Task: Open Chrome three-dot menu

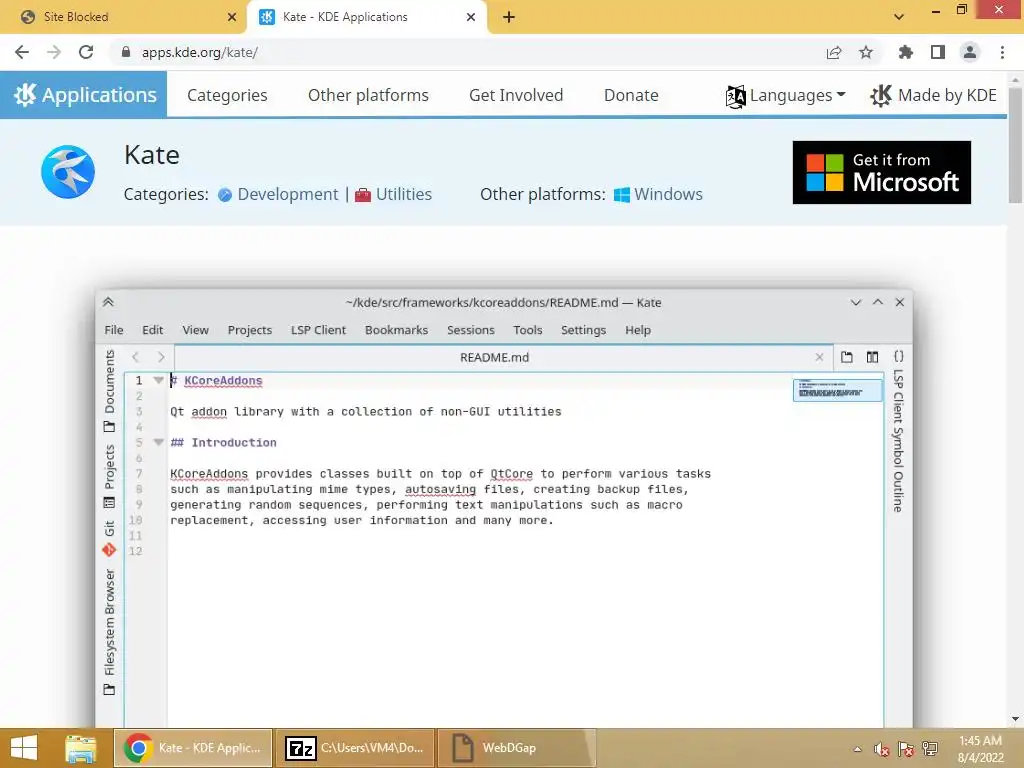Action: point(1002,52)
